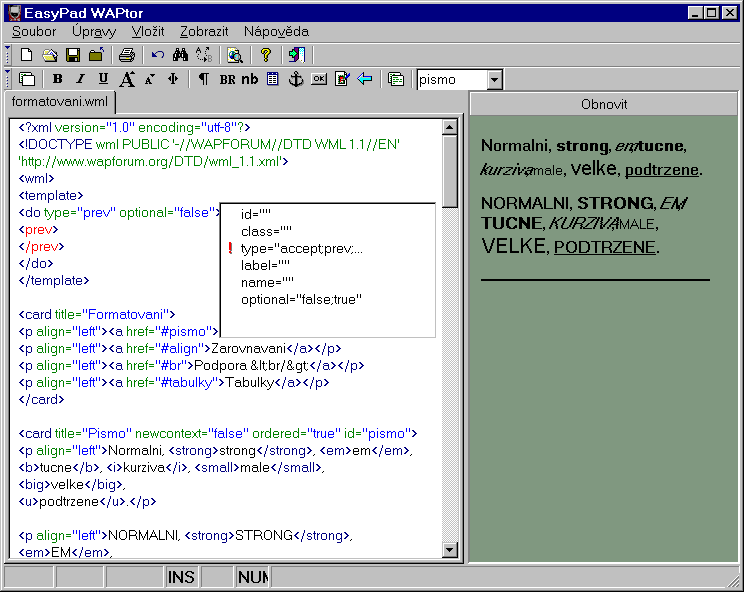
Task: Switch to the formatovani.wml tab
Action: pyautogui.click(x=60, y=102)
